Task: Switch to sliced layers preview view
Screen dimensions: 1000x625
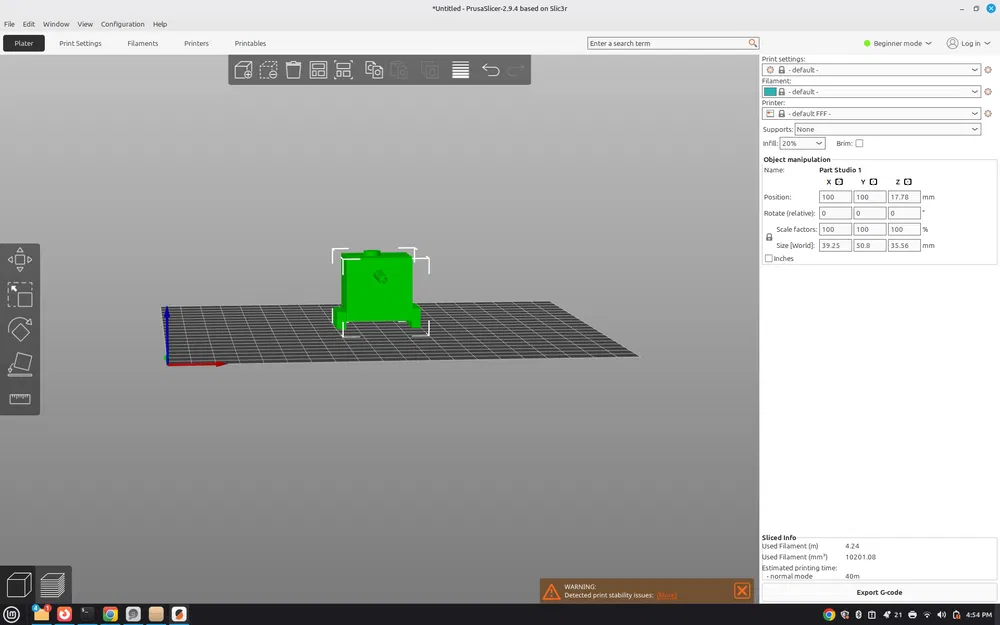Action: (52, 584)
